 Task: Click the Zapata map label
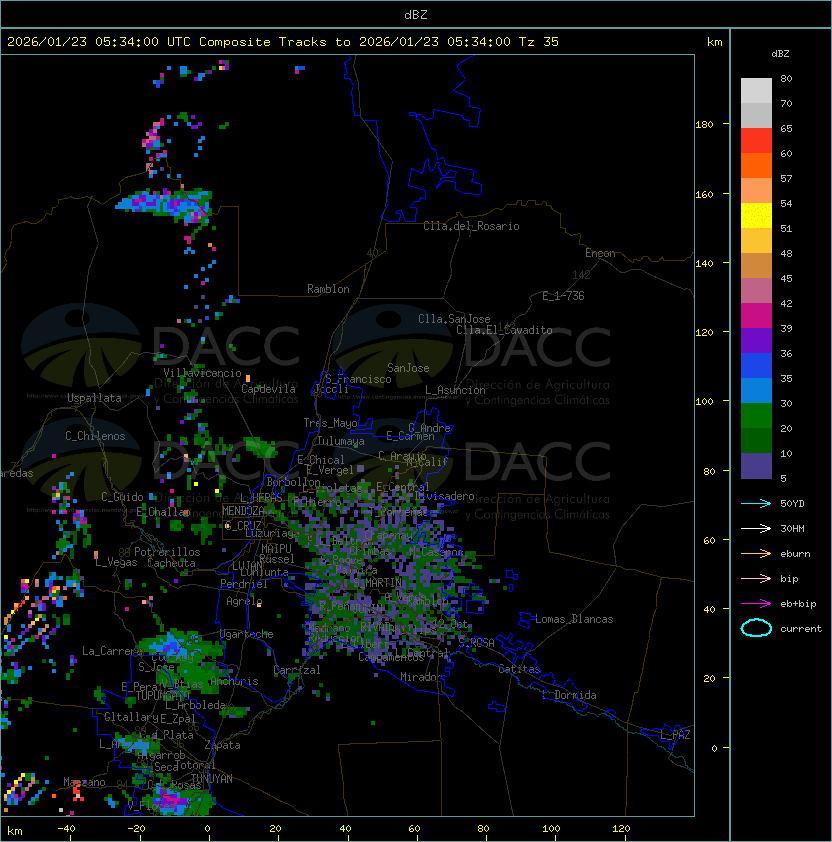click(x=222, y=745)
